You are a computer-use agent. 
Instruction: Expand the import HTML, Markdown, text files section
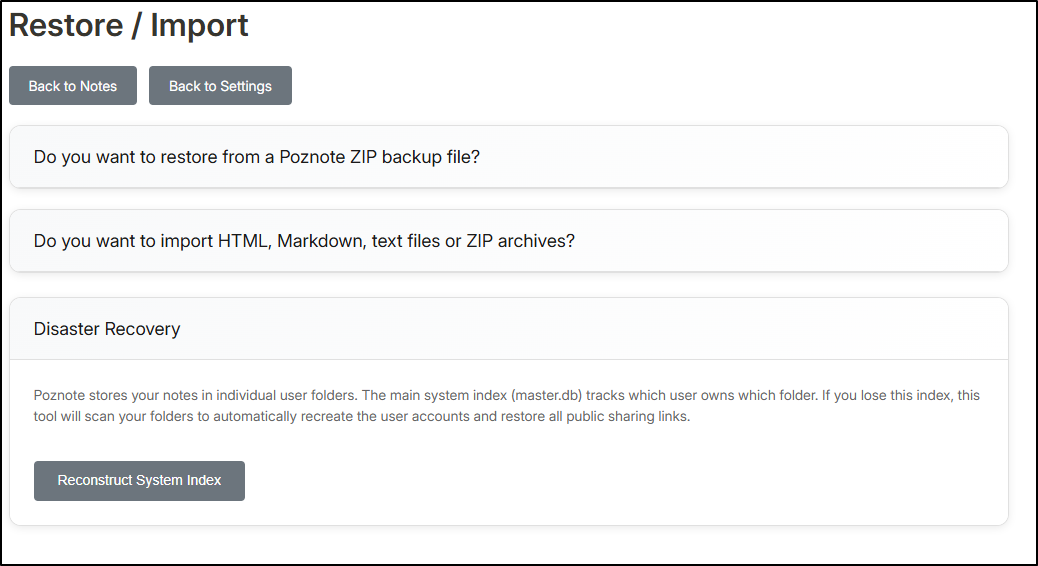[508, 241]
